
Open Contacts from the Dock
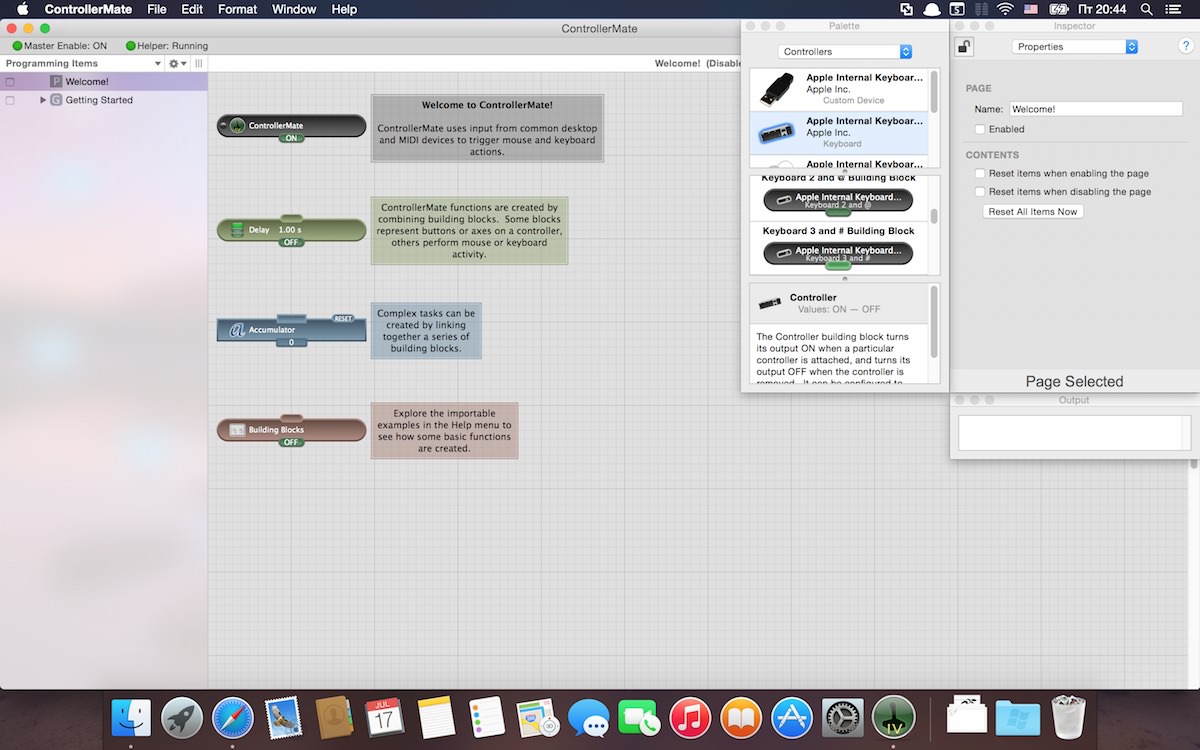pos(335,717)
